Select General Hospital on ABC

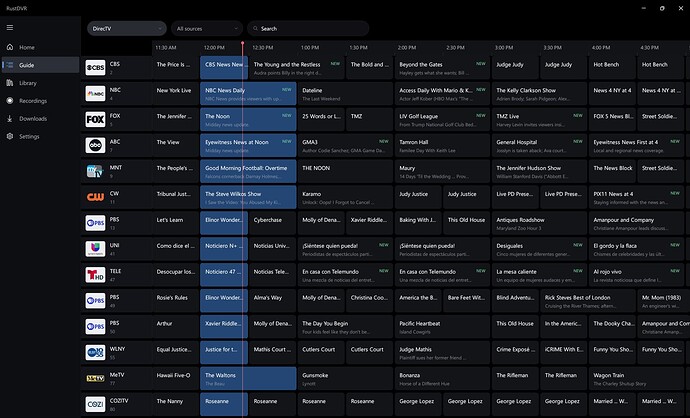click(540, 145)
